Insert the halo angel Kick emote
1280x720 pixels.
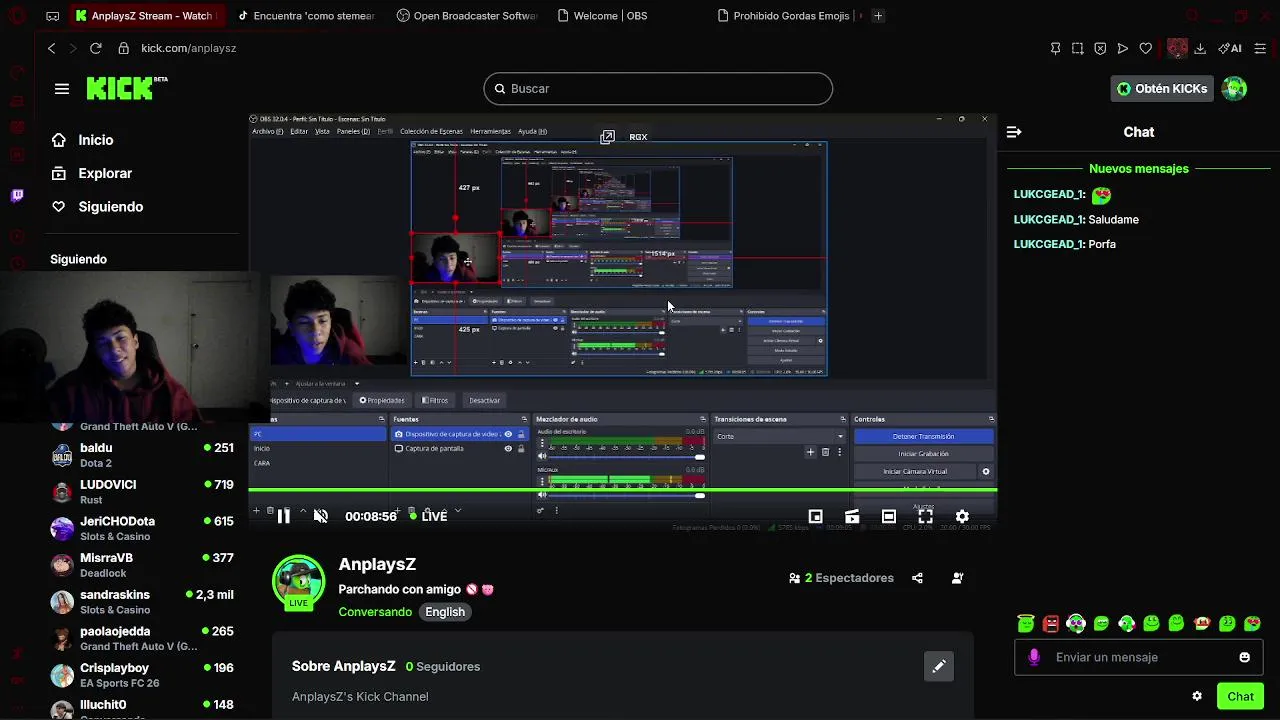1026,624
